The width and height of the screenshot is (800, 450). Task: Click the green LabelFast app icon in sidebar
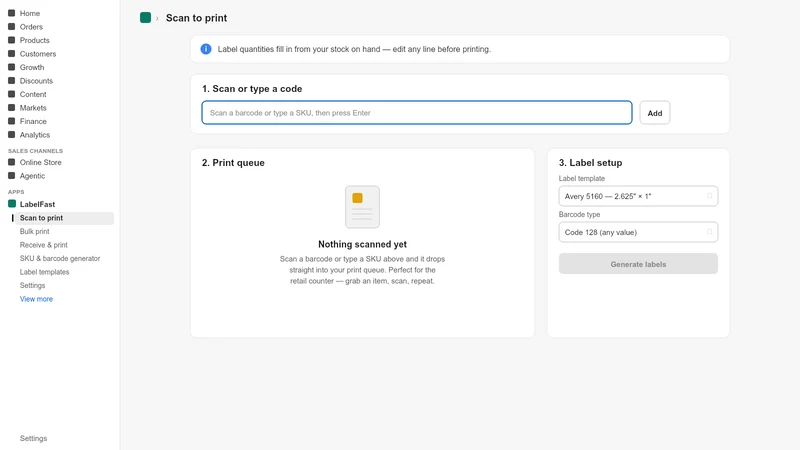(12, 204)
